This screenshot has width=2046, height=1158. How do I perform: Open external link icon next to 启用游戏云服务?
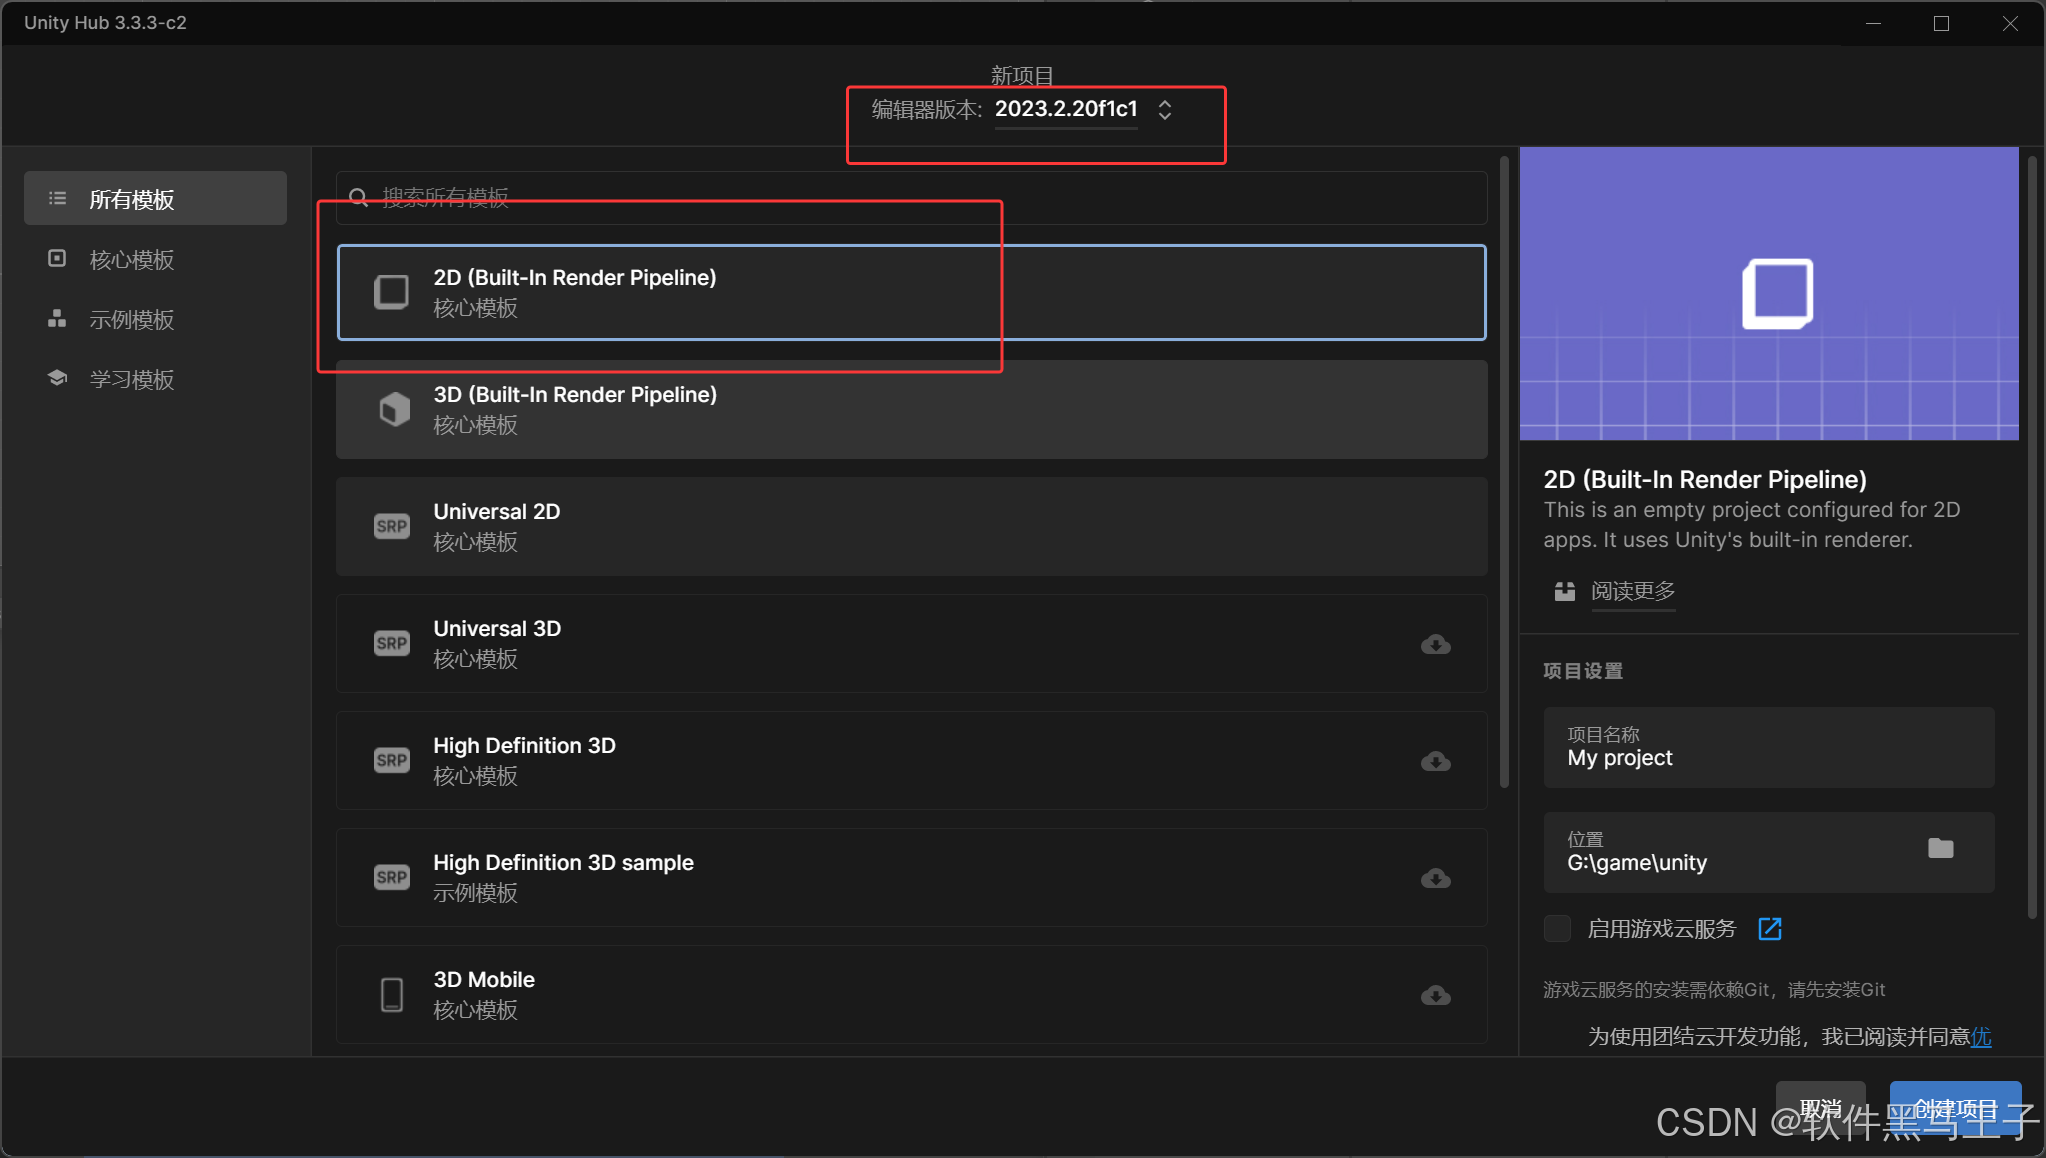point(1769,929)
